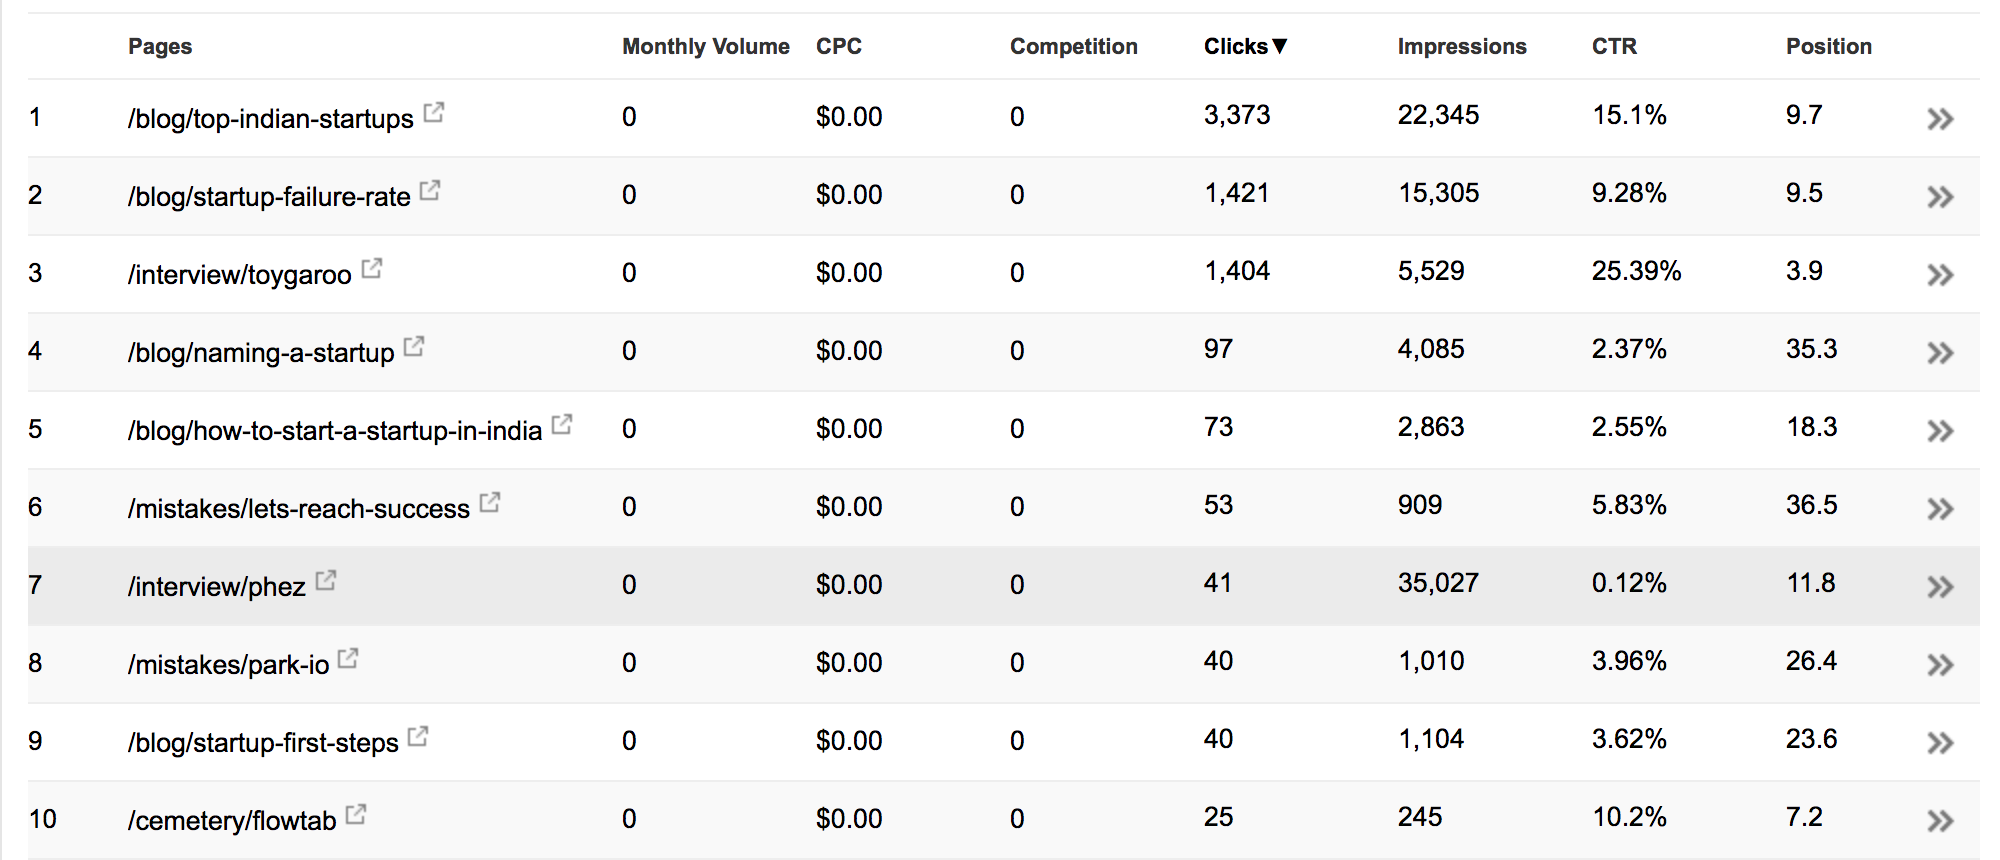Click external link icon for /blog/naming-a-startup
Image resolution: width=2000 pixels, height=860 pixels.
[x=414, y=347]
